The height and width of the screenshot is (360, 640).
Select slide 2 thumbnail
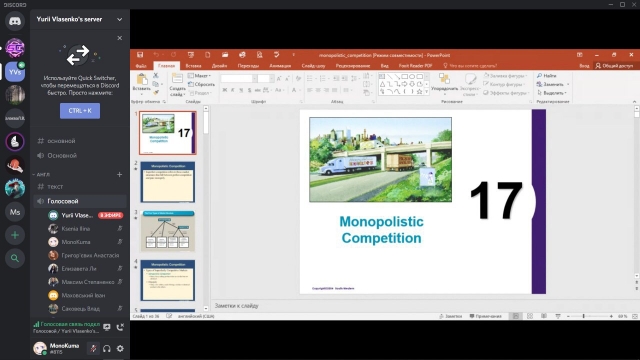pyautogui.click(x=168, y=182)
